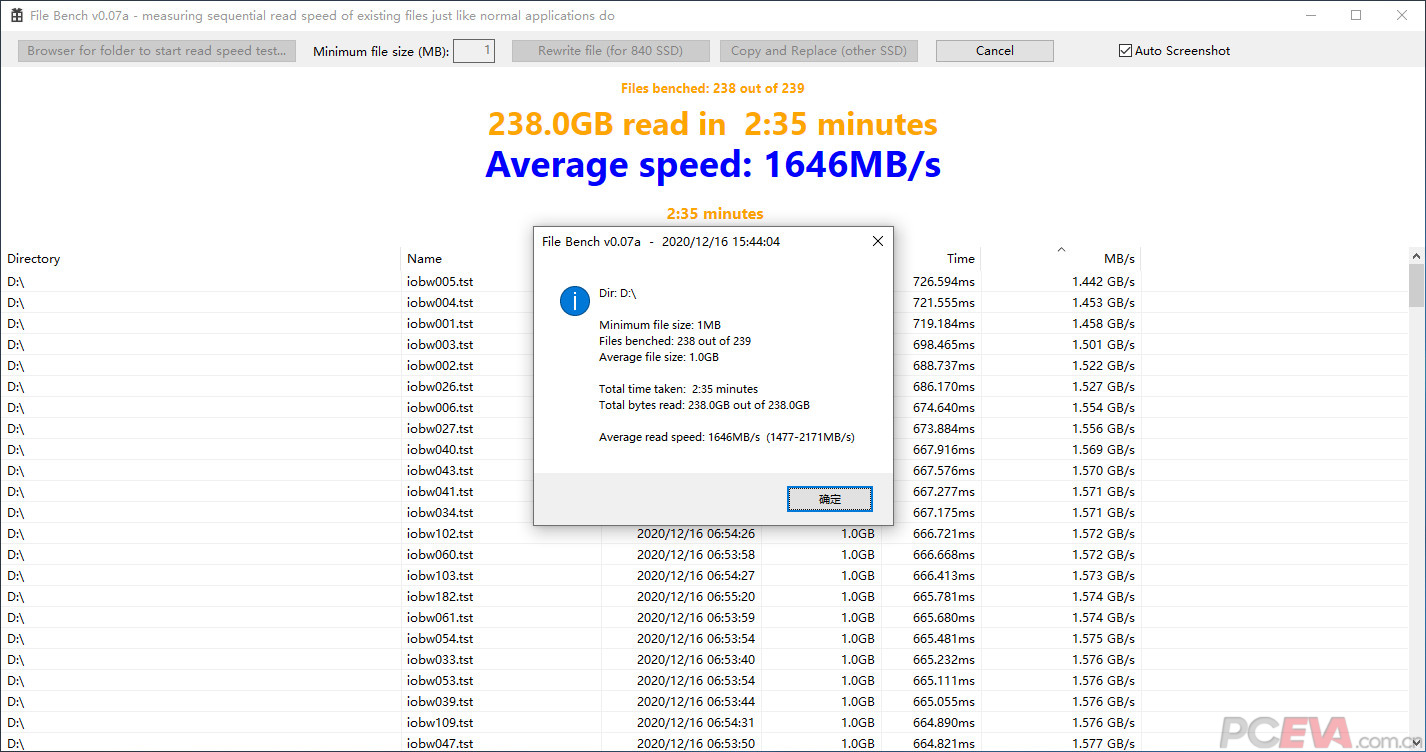Image resolution: width=1426 pixels, height=752 pixels.
Task: Click the blue info icon in the dialog
Action: (x=574, y=300)
